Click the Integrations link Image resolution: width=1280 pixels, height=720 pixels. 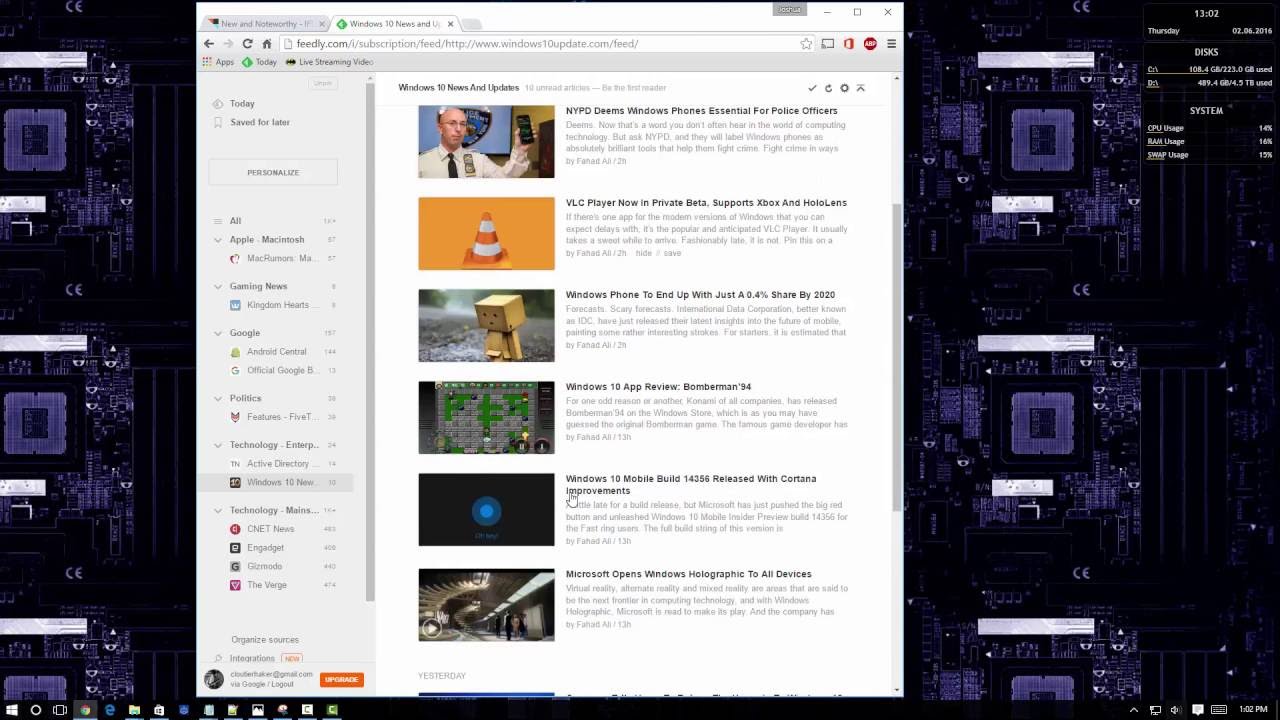[x=252, y=658]
